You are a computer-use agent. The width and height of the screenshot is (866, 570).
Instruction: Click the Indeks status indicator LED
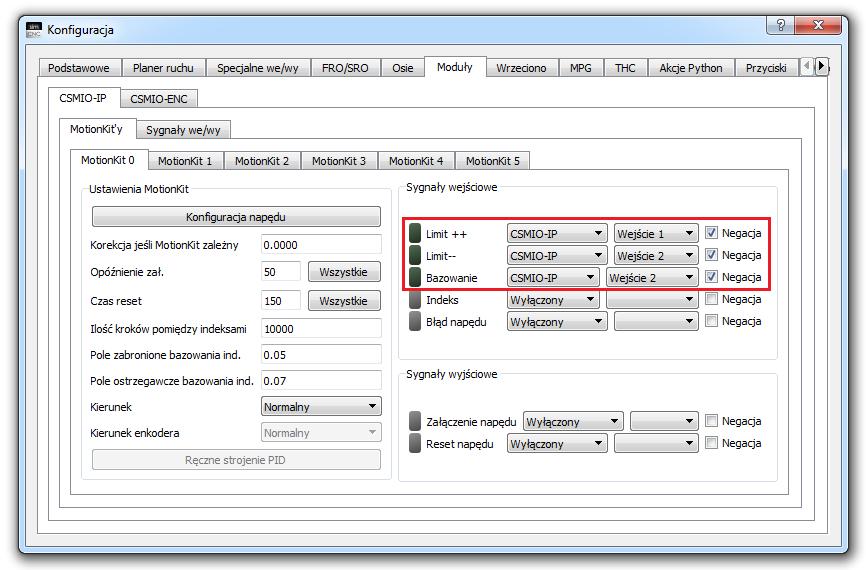click(415, 299)
